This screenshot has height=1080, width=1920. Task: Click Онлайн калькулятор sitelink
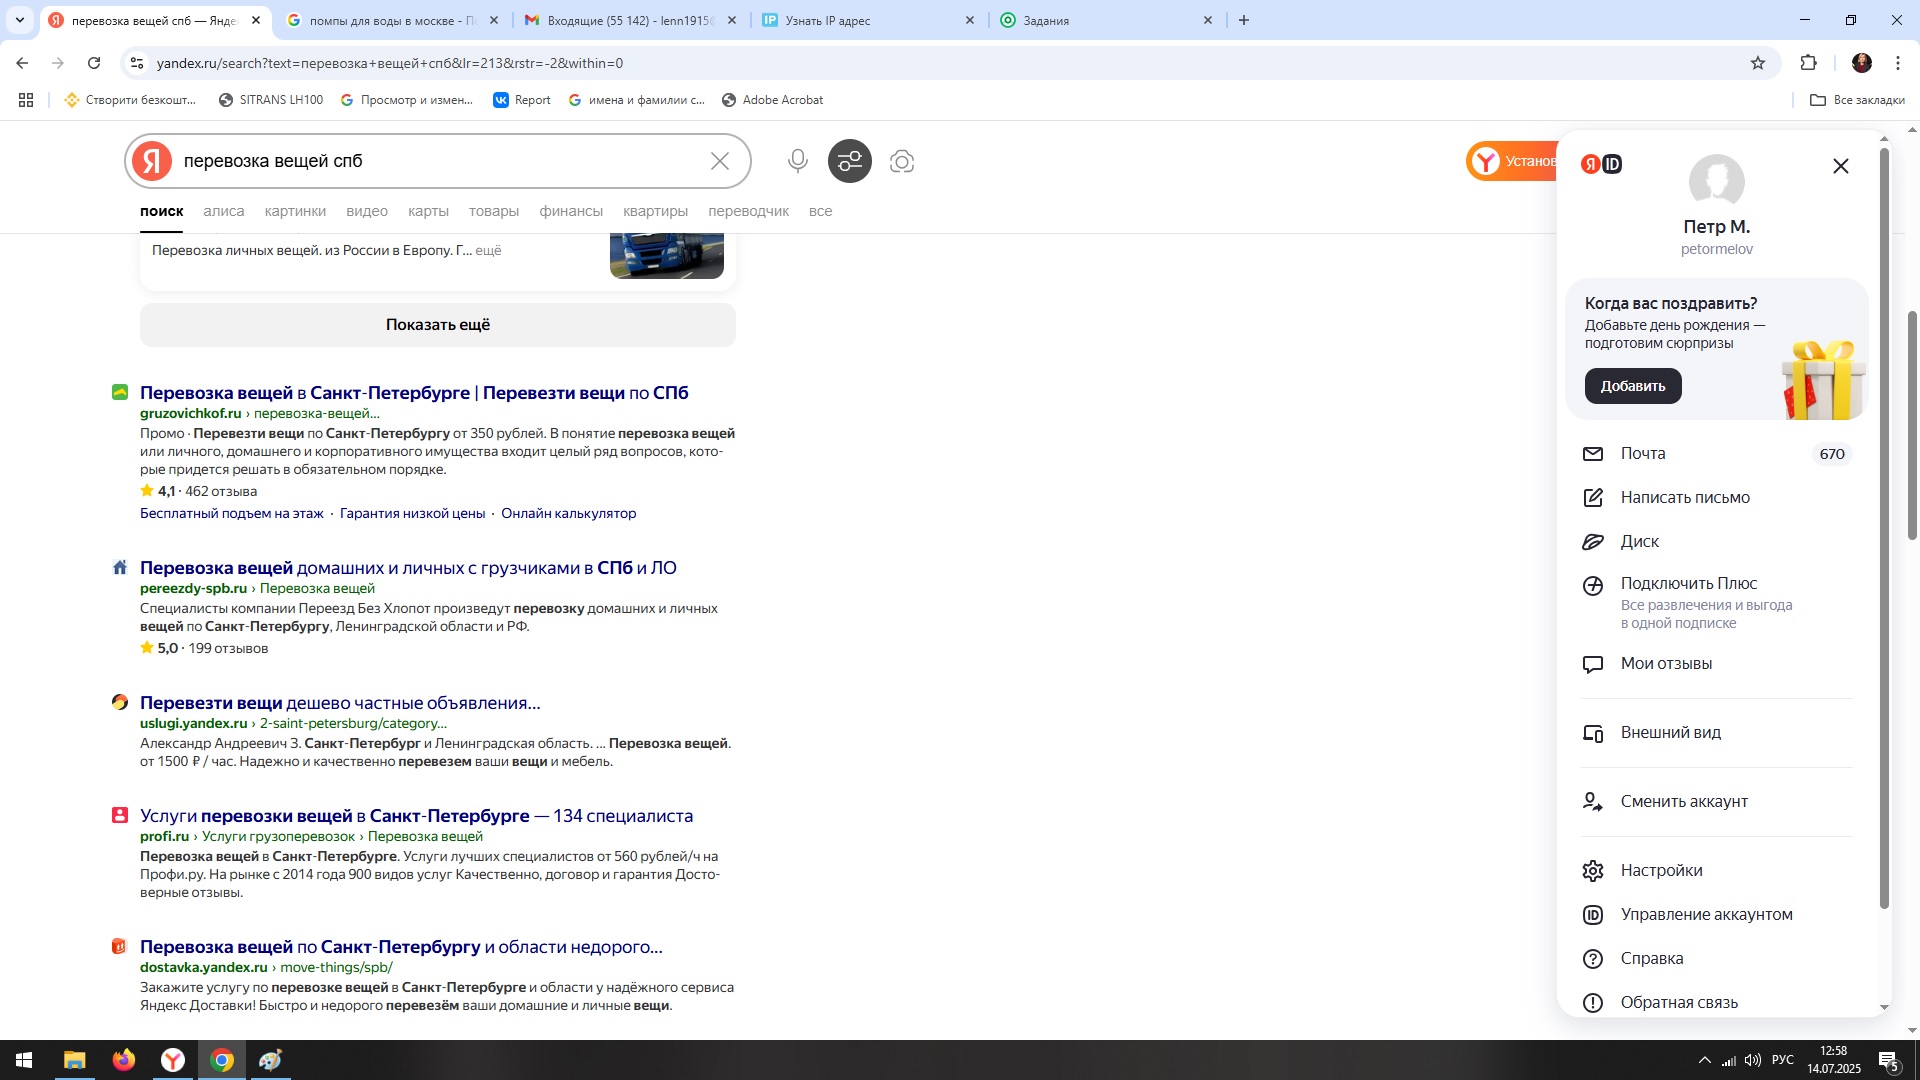pos(568,513)
